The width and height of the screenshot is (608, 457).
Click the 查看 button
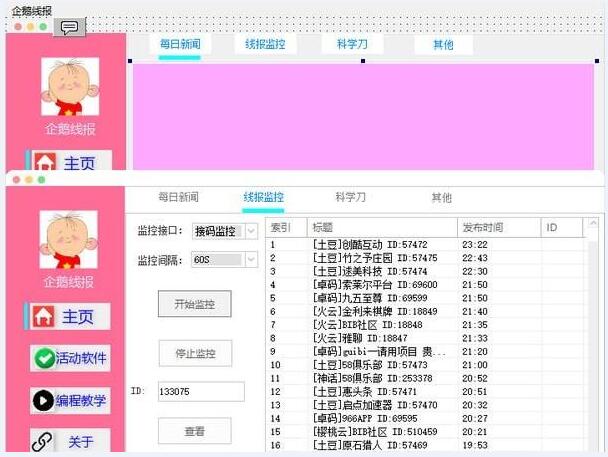[x=195, y=431]
